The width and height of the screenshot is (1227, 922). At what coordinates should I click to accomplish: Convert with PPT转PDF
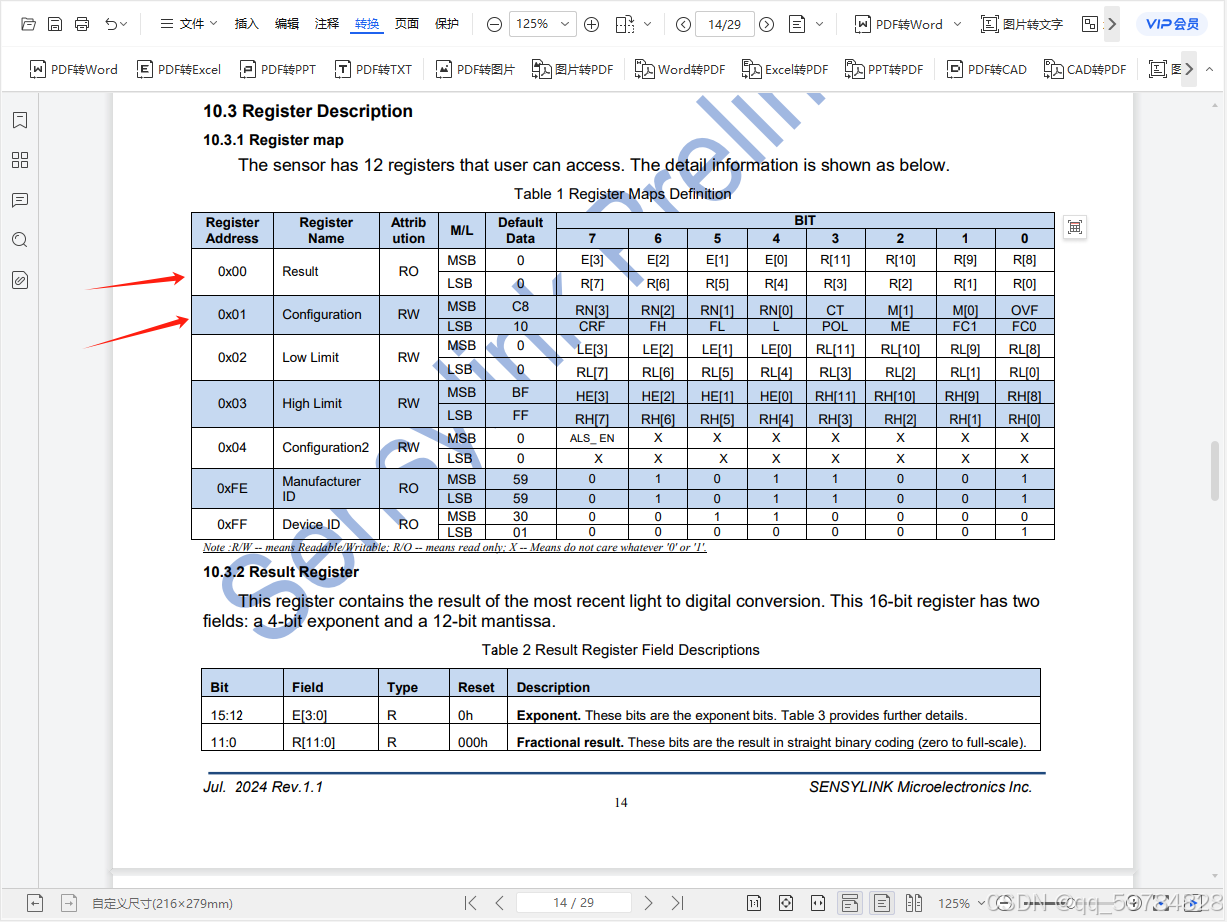[884, 69]
